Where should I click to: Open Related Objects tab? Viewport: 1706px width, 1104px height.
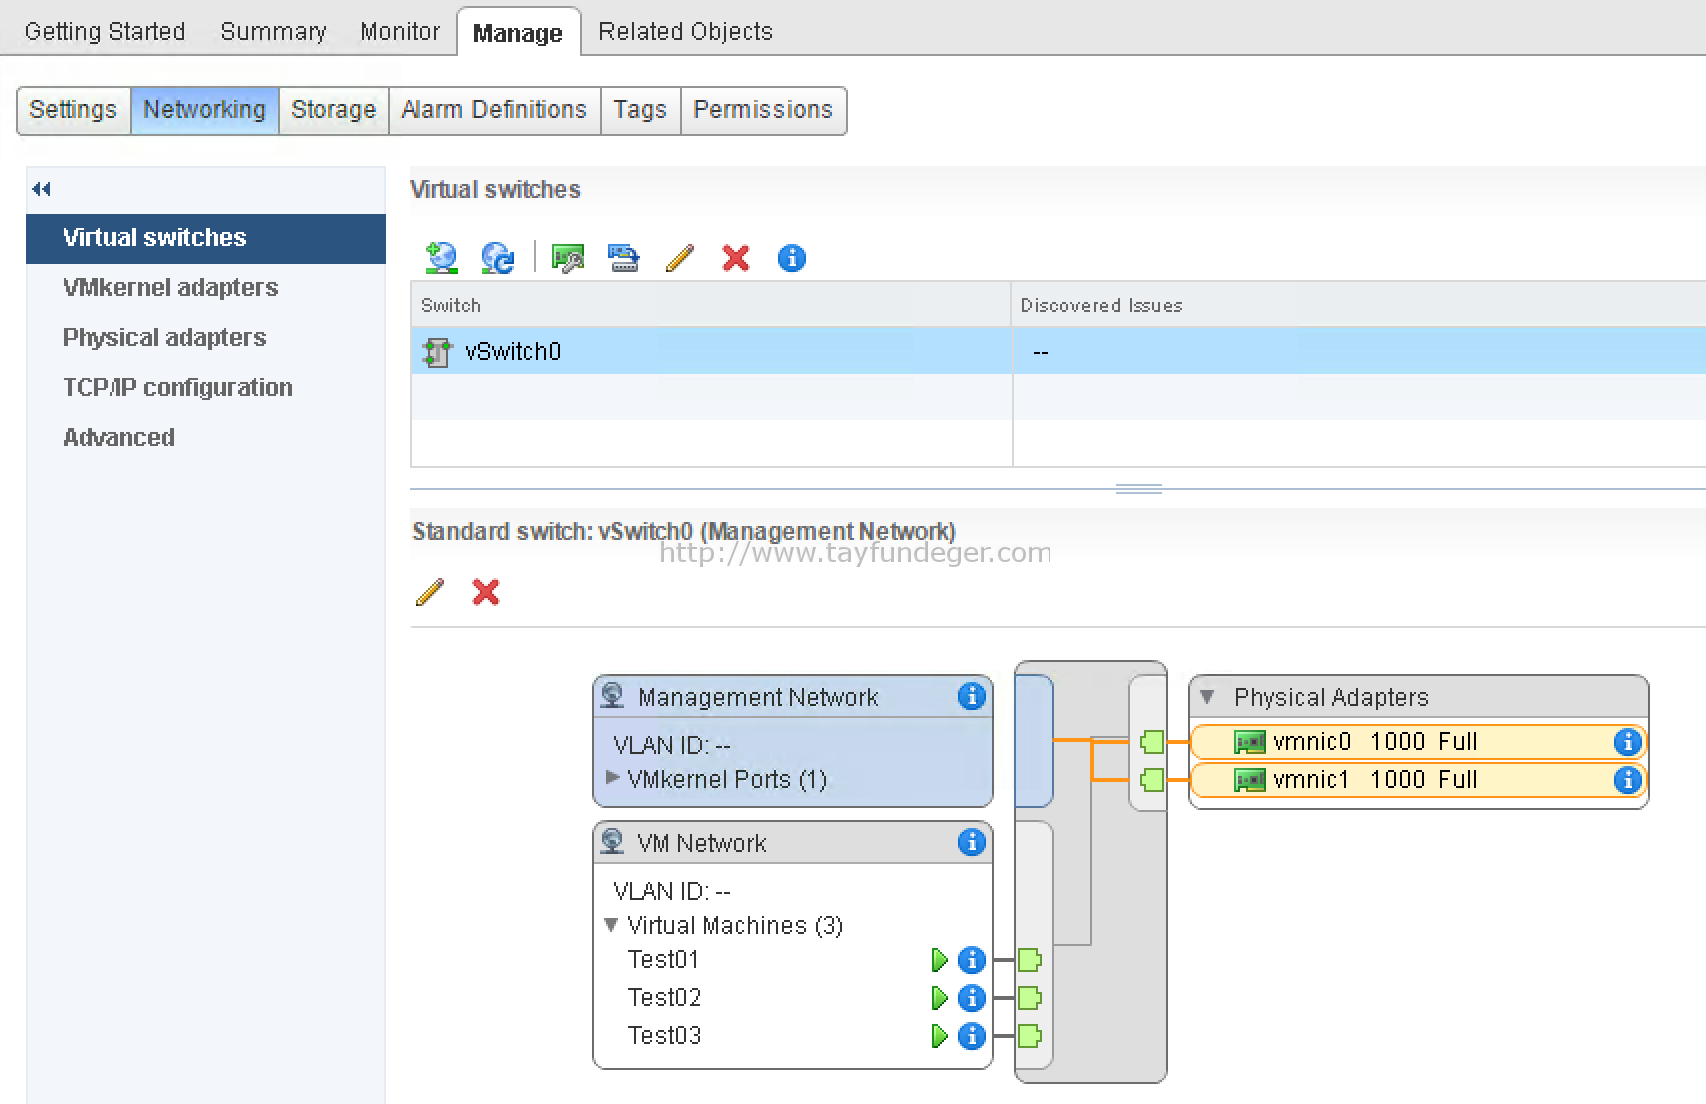pos(685,32)
